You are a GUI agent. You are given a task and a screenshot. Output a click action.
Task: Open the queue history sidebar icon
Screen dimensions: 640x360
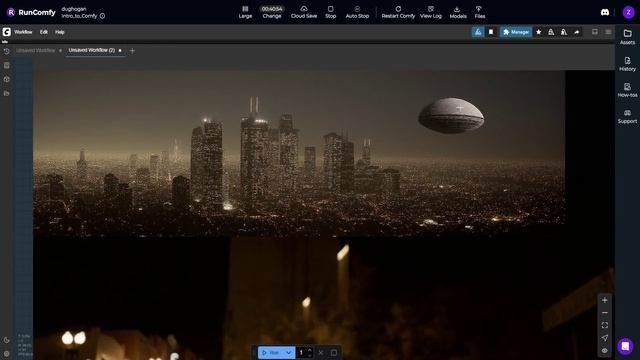pos(7,51)
